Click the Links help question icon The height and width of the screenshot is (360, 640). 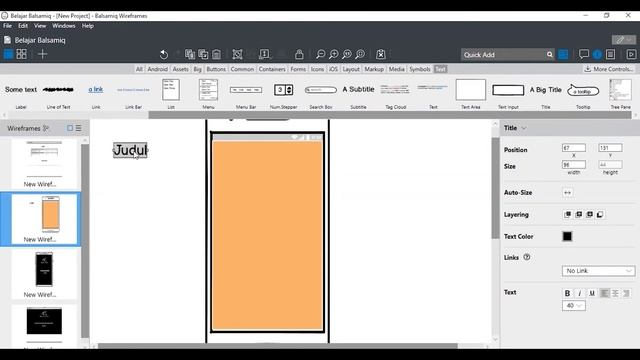(527, 257)
